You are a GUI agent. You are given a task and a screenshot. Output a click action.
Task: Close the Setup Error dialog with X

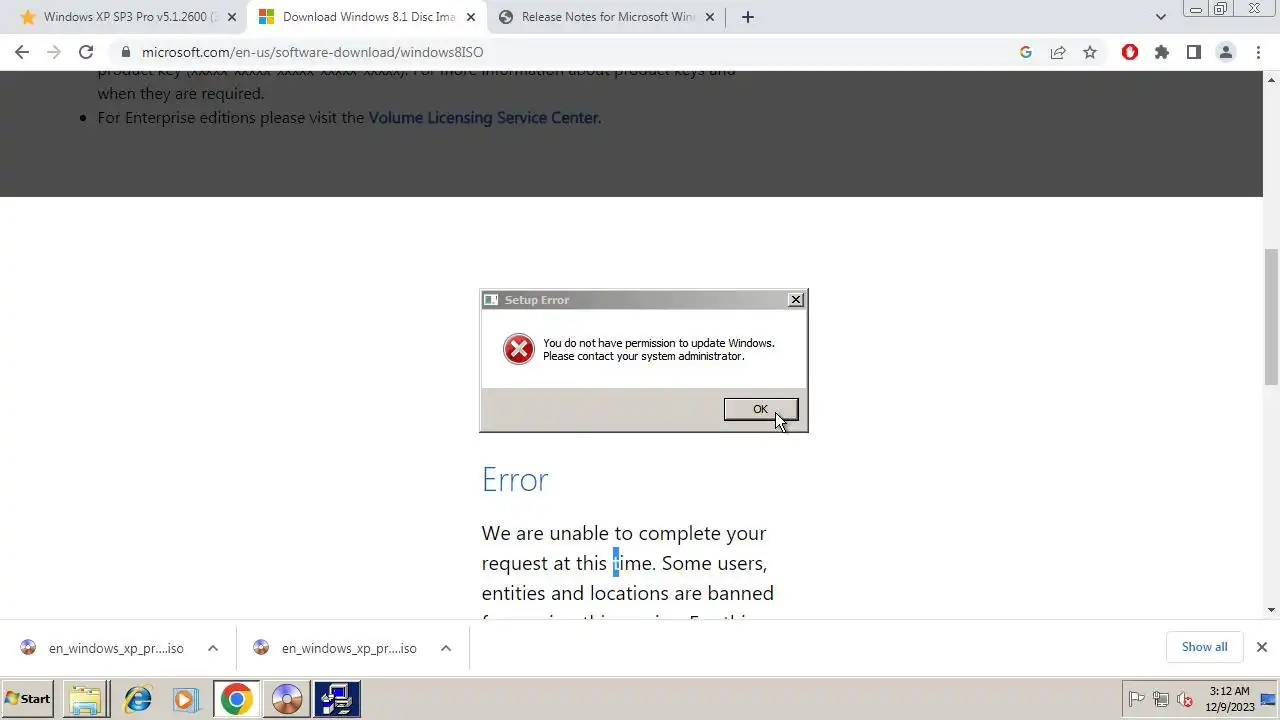coord(796,300)
